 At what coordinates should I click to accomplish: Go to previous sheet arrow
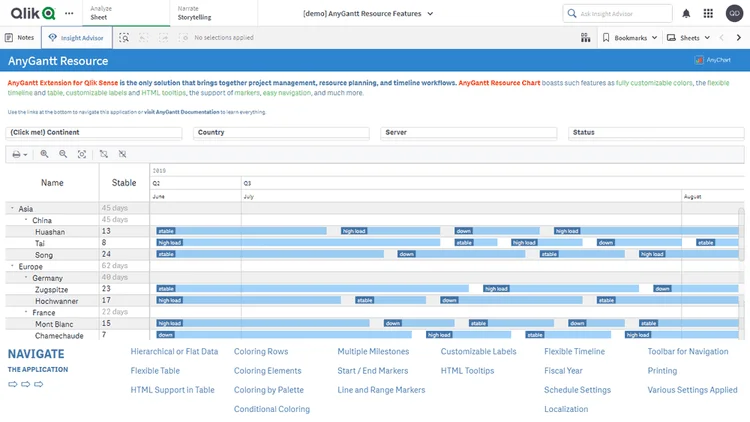(721, 37)
